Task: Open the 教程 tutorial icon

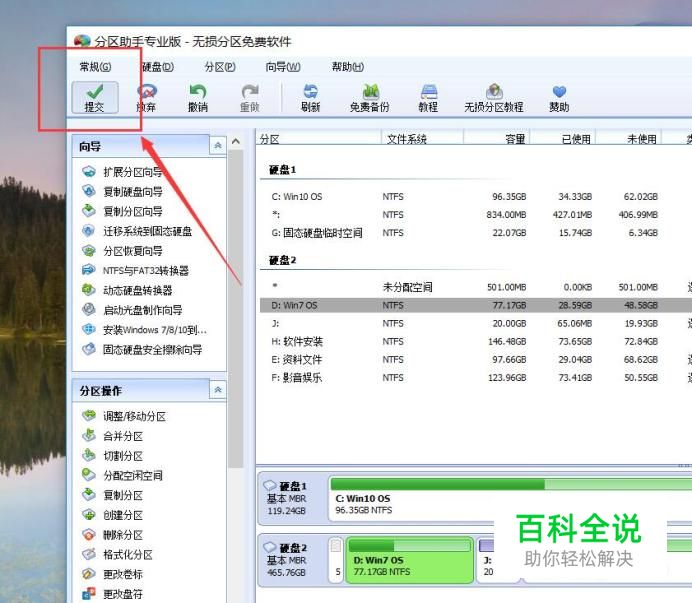Action: tap(428, 91)
